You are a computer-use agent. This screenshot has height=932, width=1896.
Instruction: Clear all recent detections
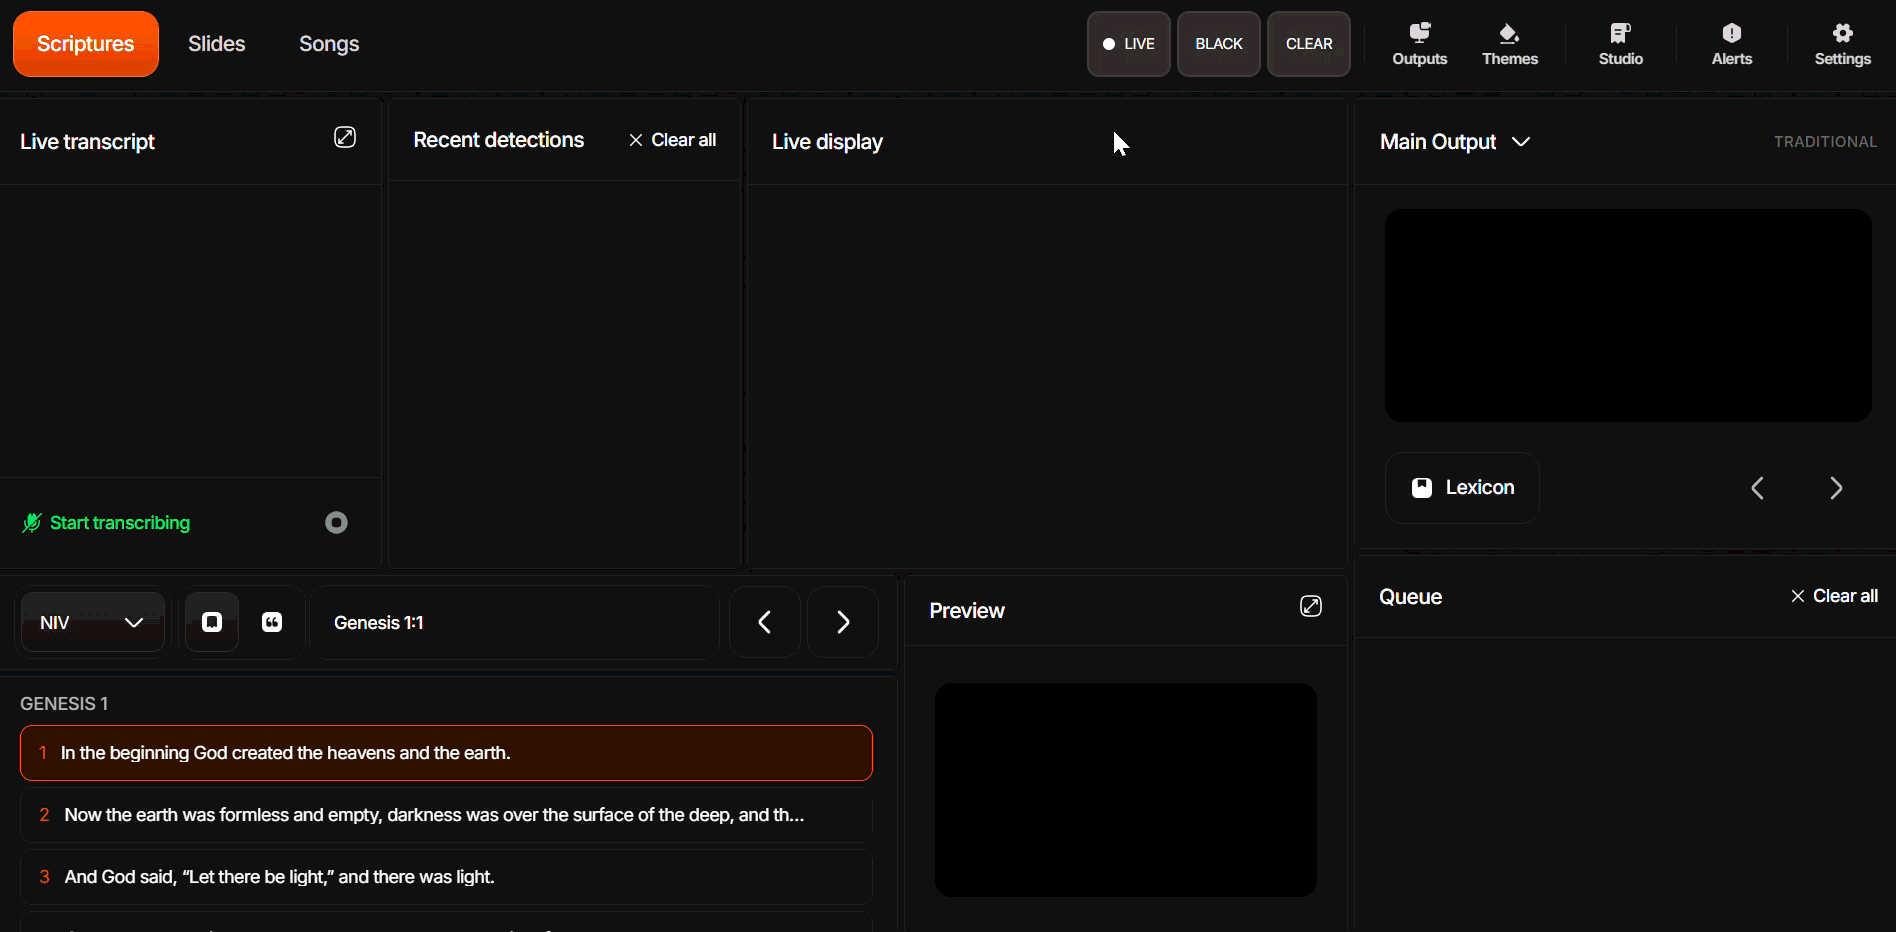click(673, 140)
